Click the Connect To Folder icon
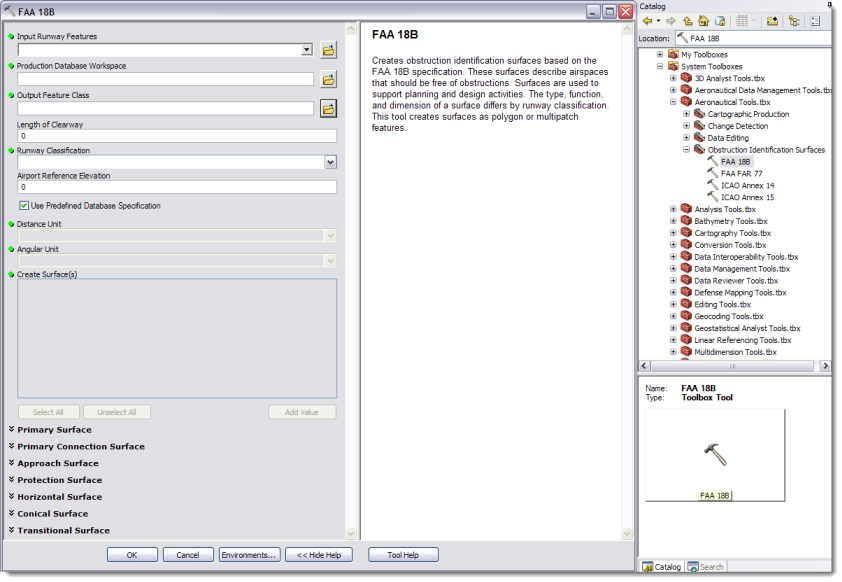Viewport: 842px width, 582px height. coord(772,21)
